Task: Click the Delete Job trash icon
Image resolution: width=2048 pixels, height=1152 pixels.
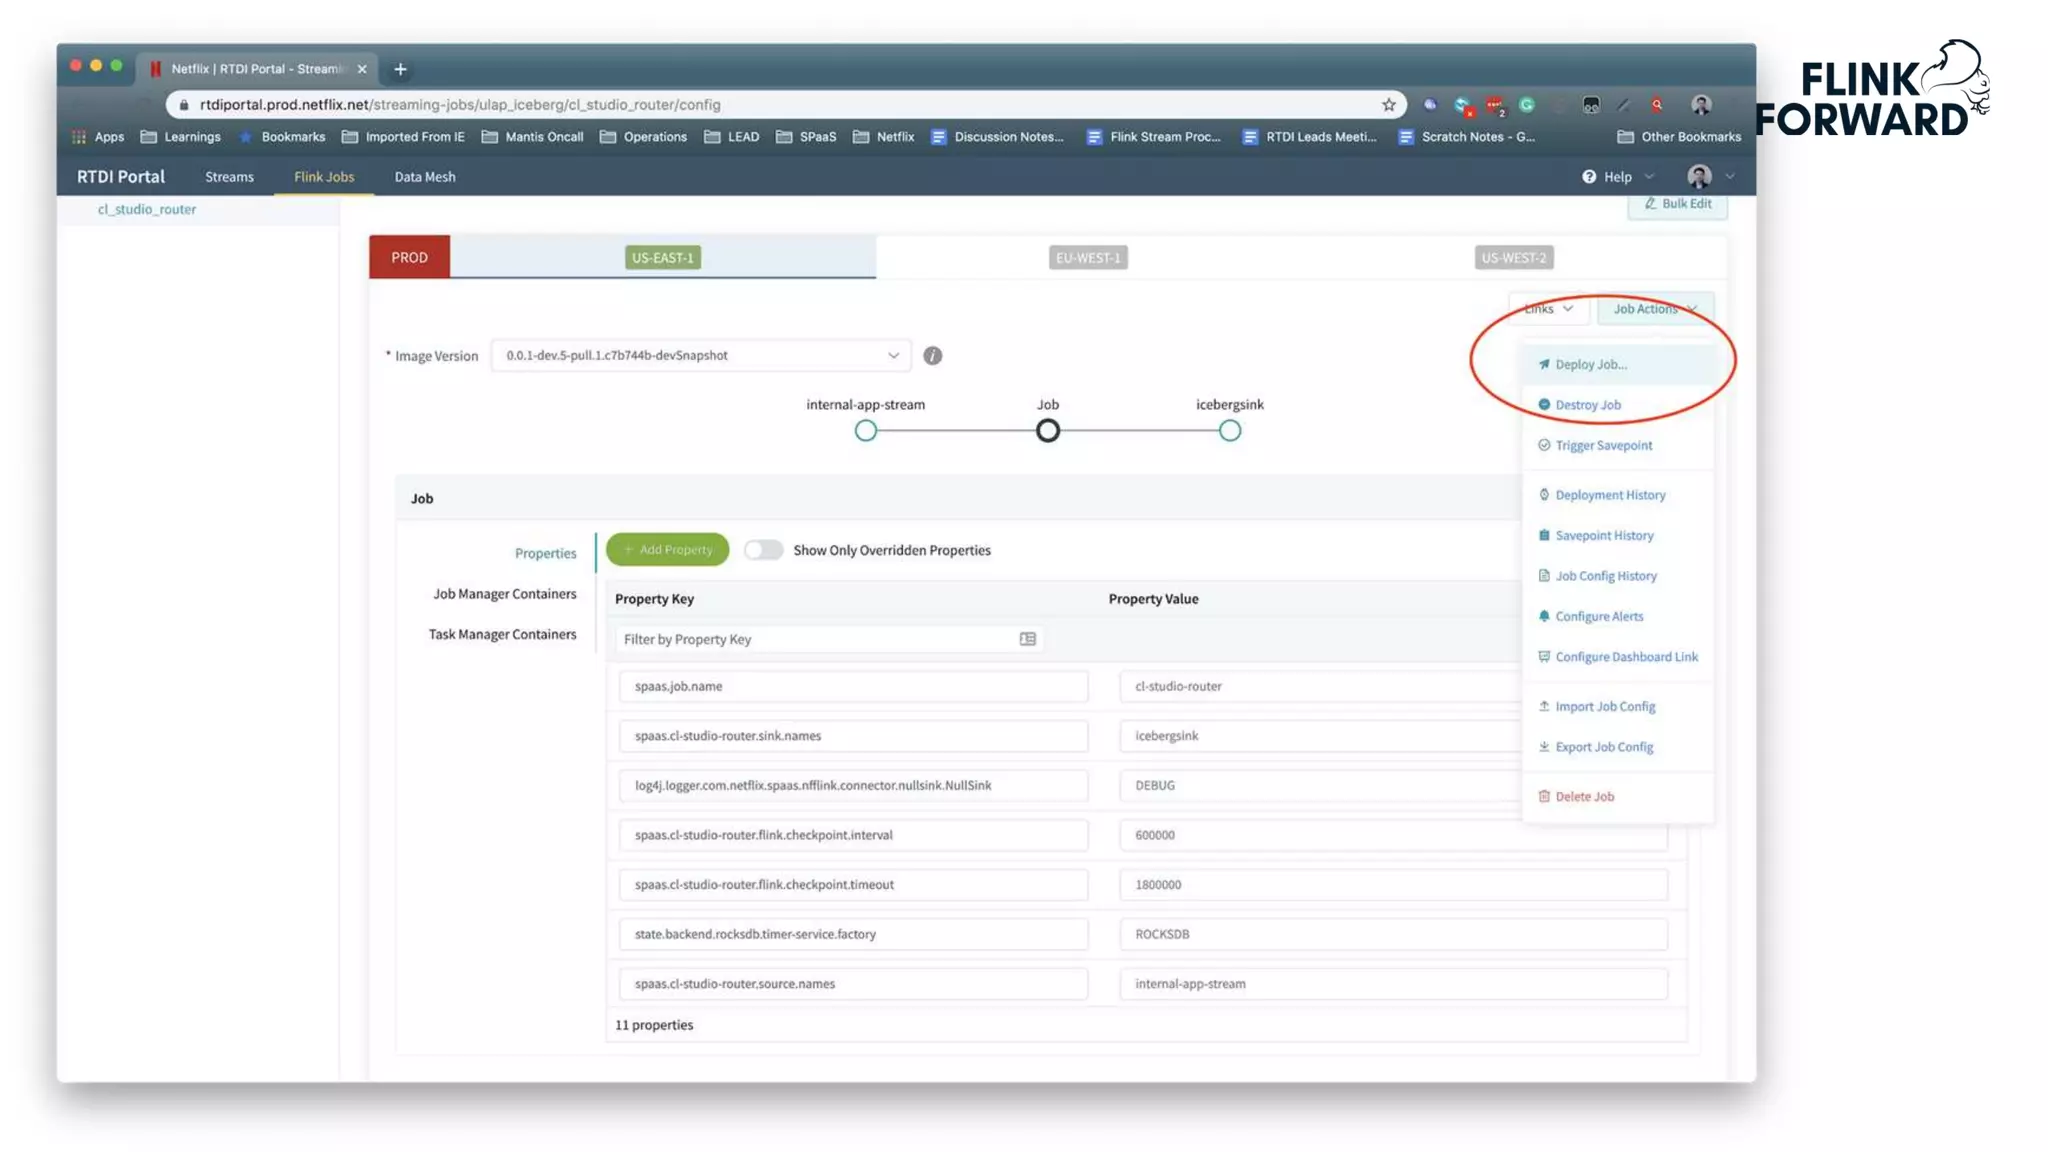Action: (1544, 797)
